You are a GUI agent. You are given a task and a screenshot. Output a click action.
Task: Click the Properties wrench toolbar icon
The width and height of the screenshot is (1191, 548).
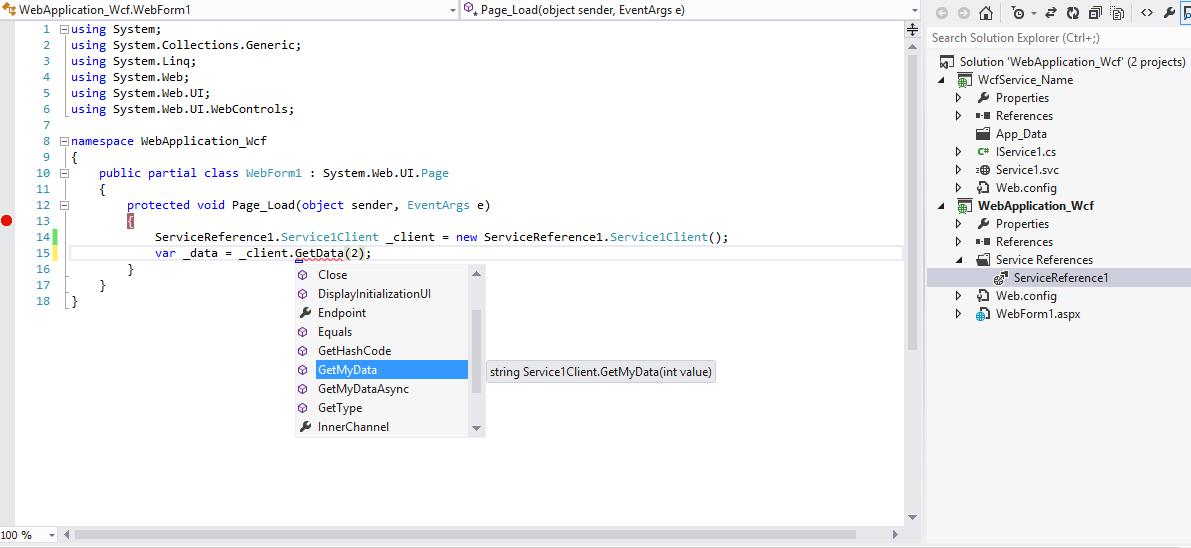(1169, 13)
